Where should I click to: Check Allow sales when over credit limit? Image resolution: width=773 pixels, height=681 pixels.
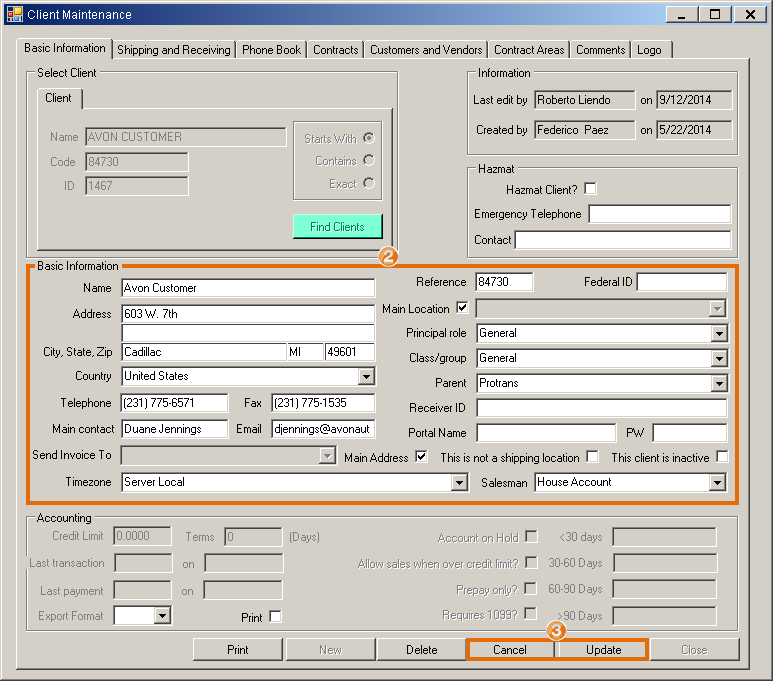[531, 563]
